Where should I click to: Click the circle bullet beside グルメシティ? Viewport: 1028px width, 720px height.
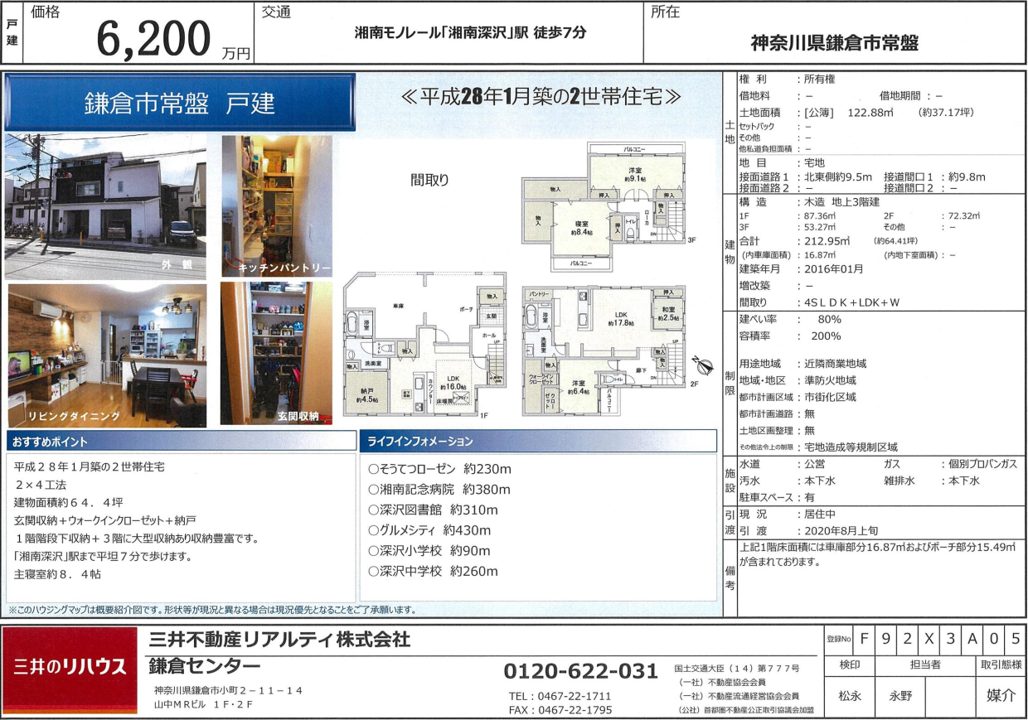point(373,530)
